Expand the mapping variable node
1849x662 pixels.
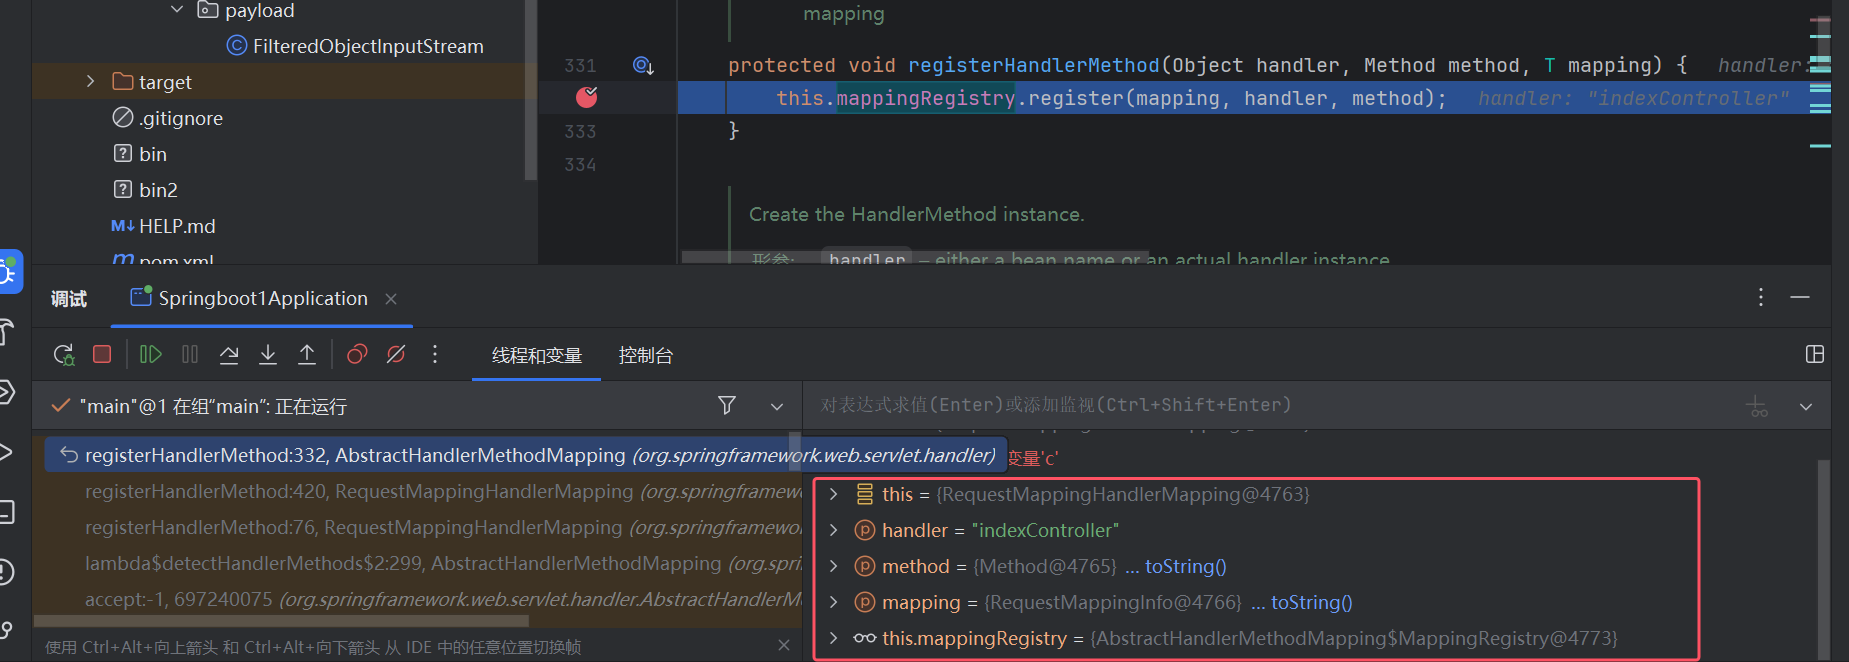[x=834, y=602]
